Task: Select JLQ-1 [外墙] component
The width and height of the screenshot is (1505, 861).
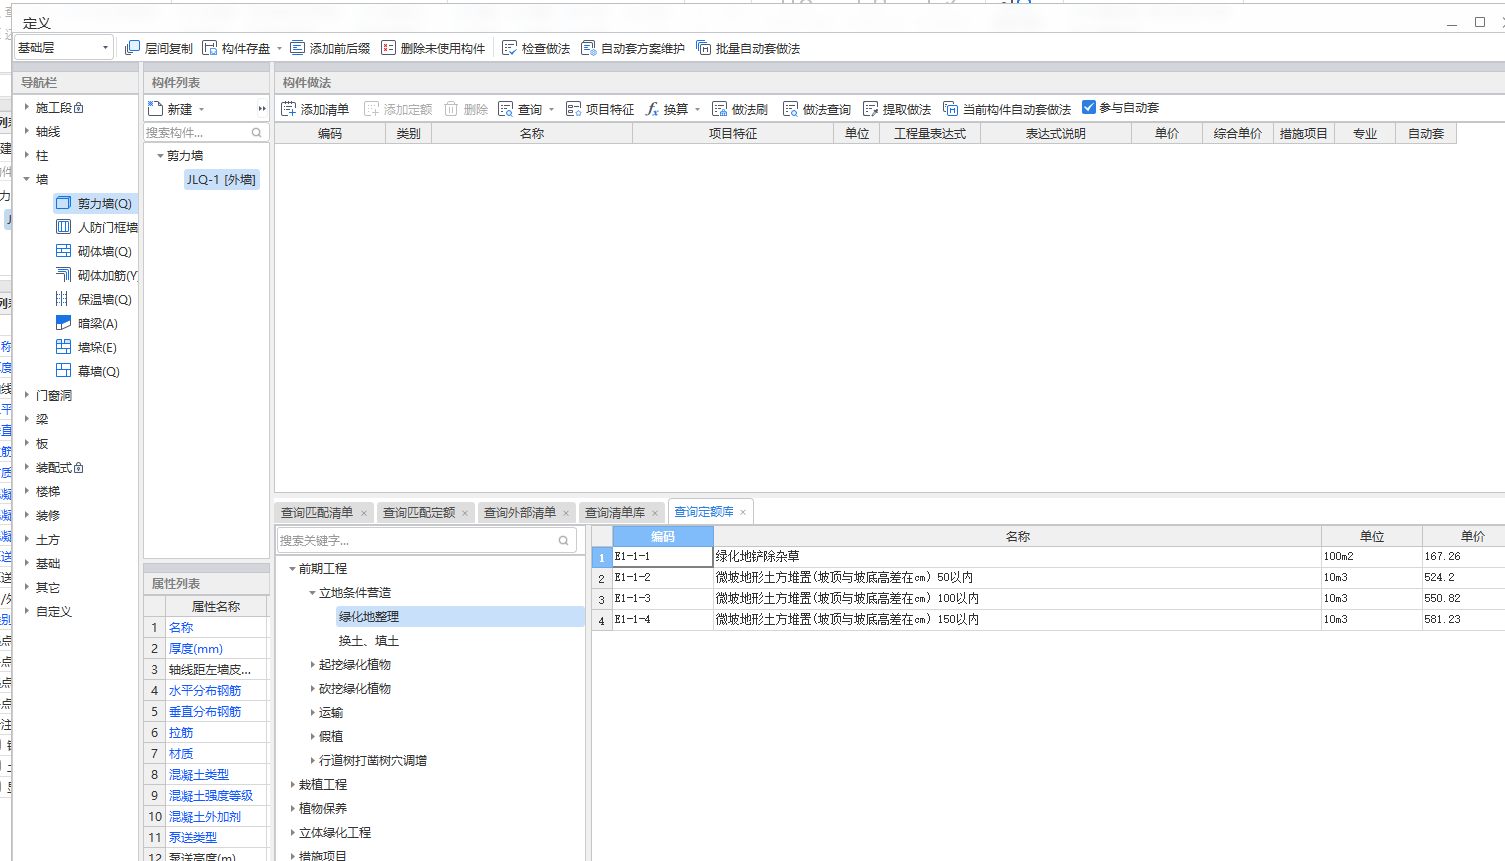Action: point(221,179)
